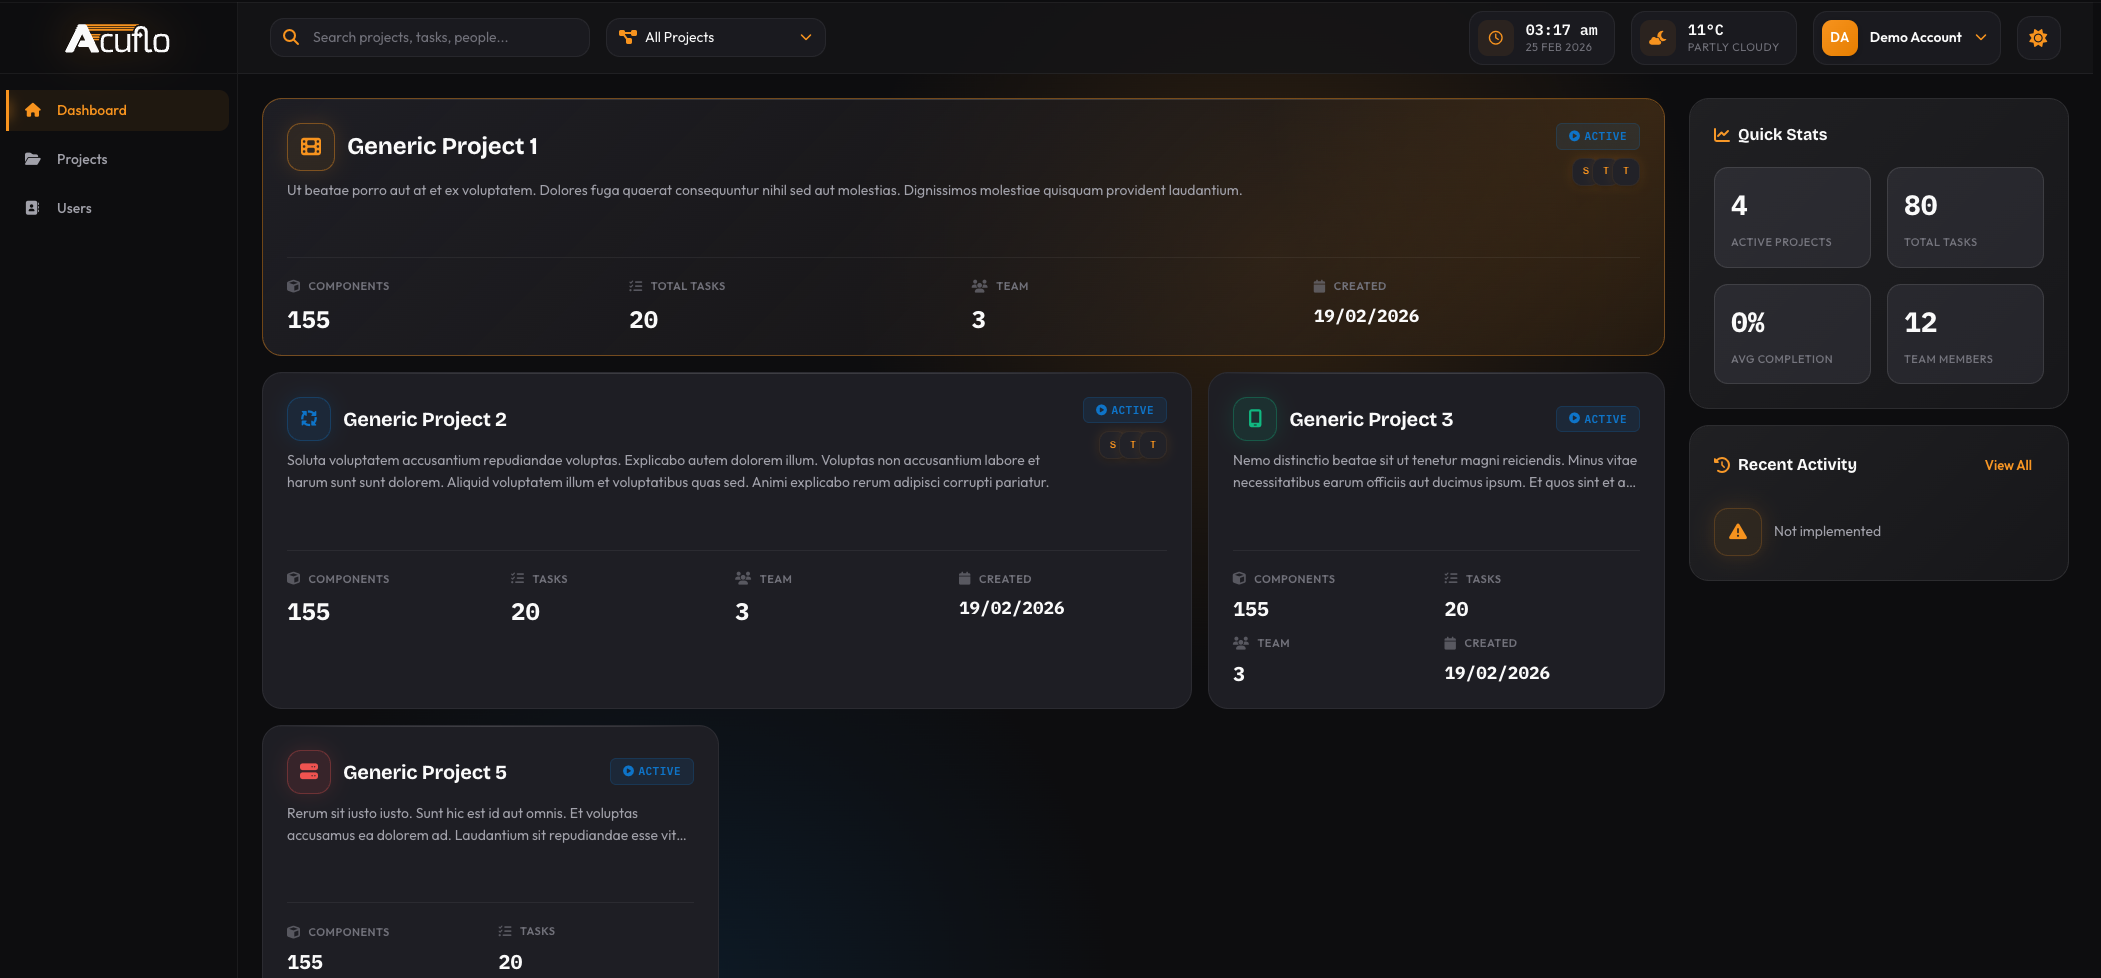This screenshot has width=2101, height=978.
Task: Open the Users section icon
Action: pos(33,208)
